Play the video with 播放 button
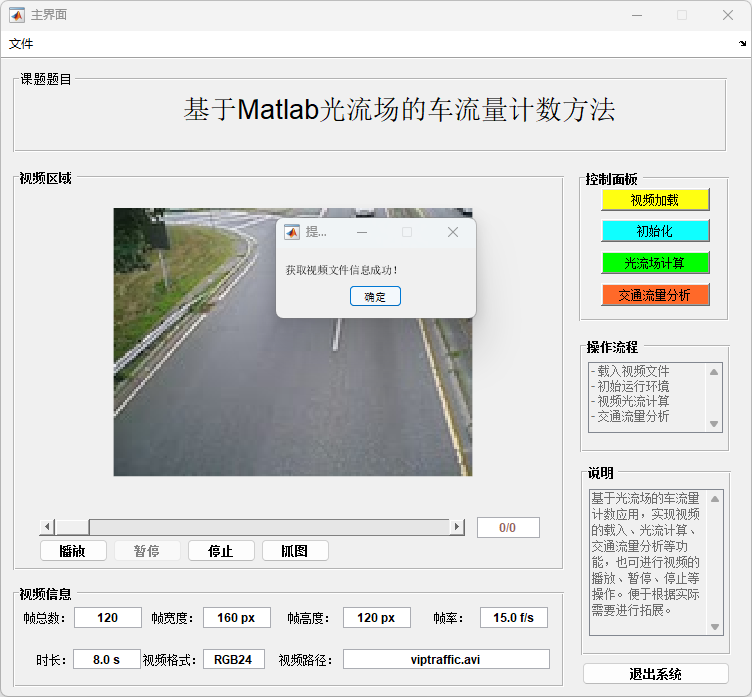This screenshot has height=697, width=752. tap(73, 551)
